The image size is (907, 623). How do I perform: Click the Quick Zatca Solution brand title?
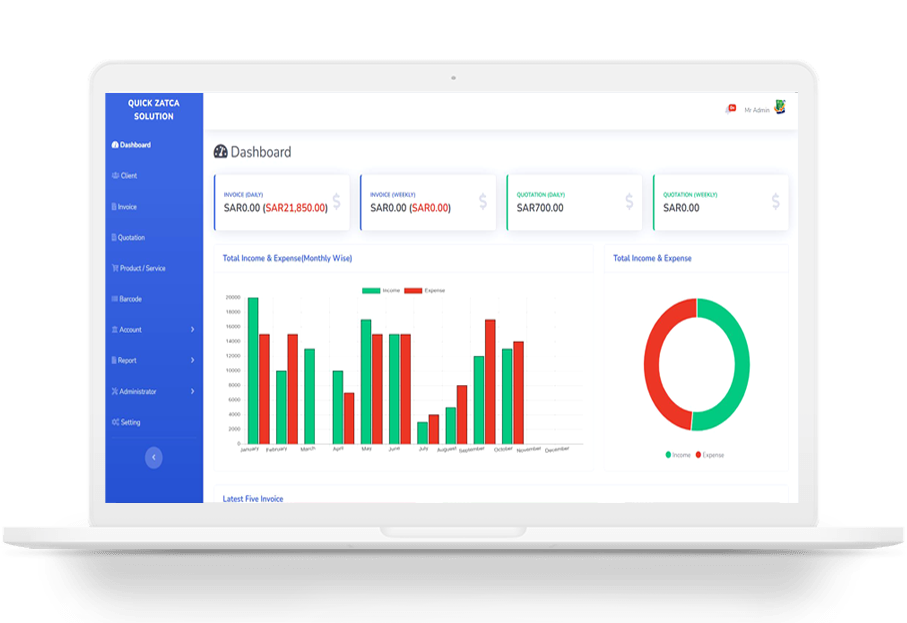153,110
